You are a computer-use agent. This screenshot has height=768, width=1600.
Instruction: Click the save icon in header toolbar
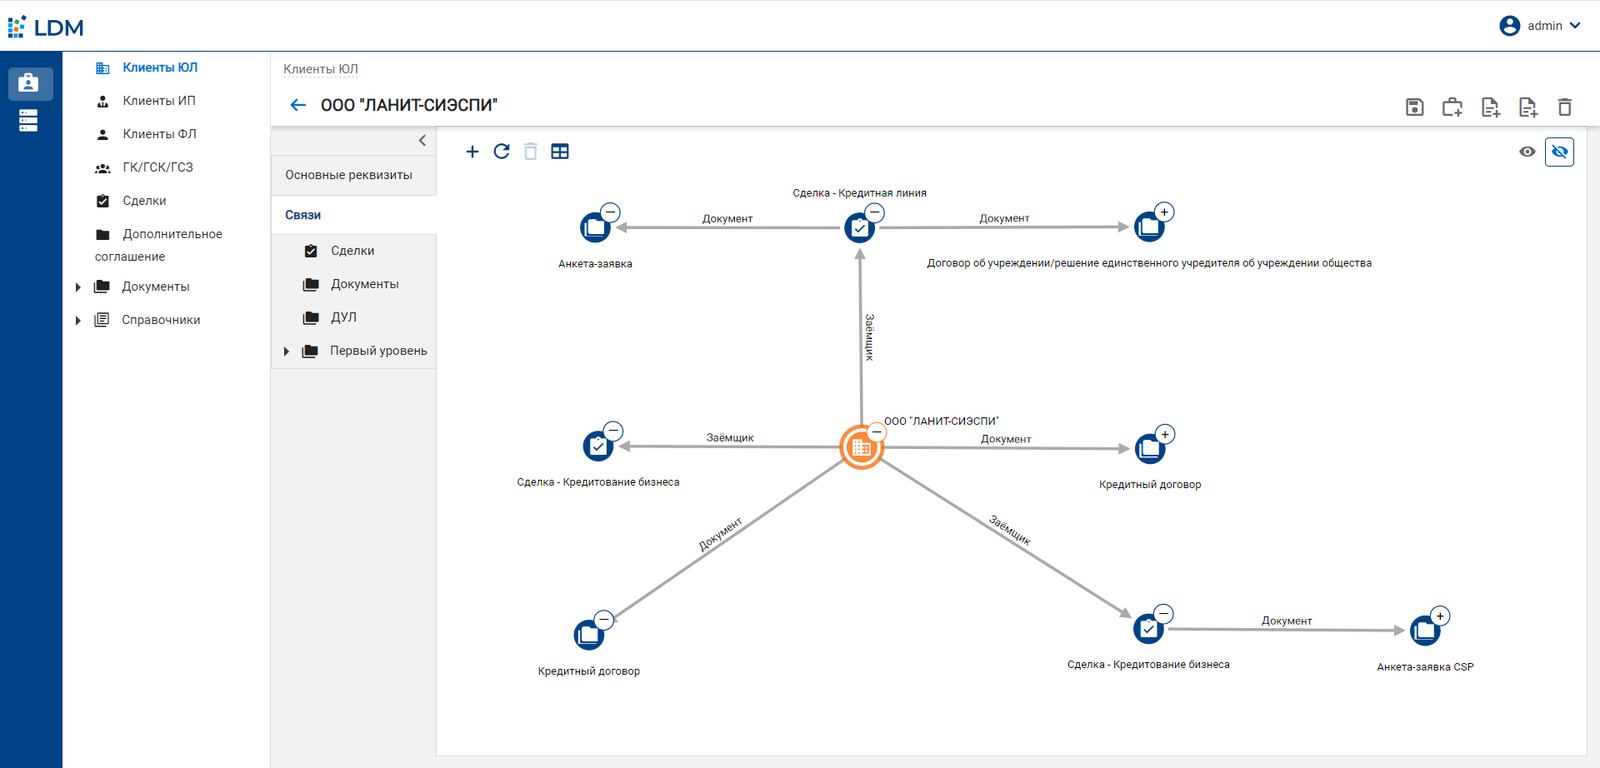[1414, 107]
